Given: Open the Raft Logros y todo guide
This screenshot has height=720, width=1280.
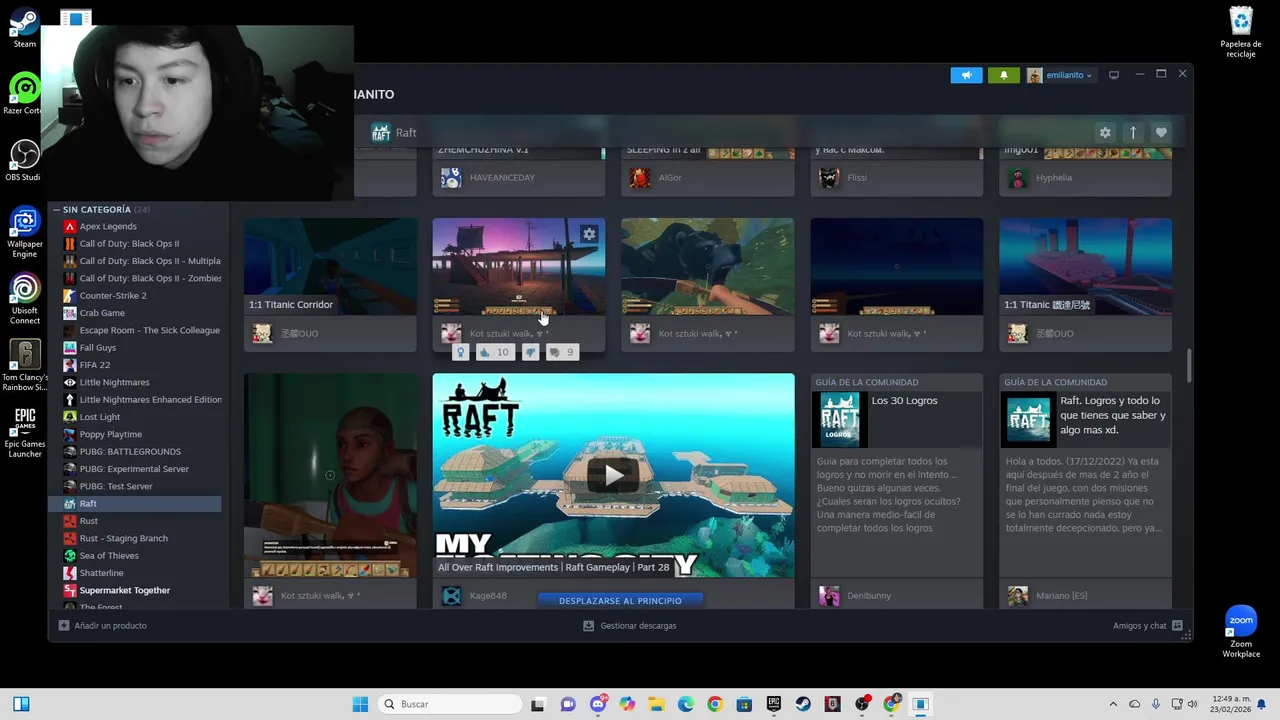Looking at the screenshot, I should pos(1085,476).
